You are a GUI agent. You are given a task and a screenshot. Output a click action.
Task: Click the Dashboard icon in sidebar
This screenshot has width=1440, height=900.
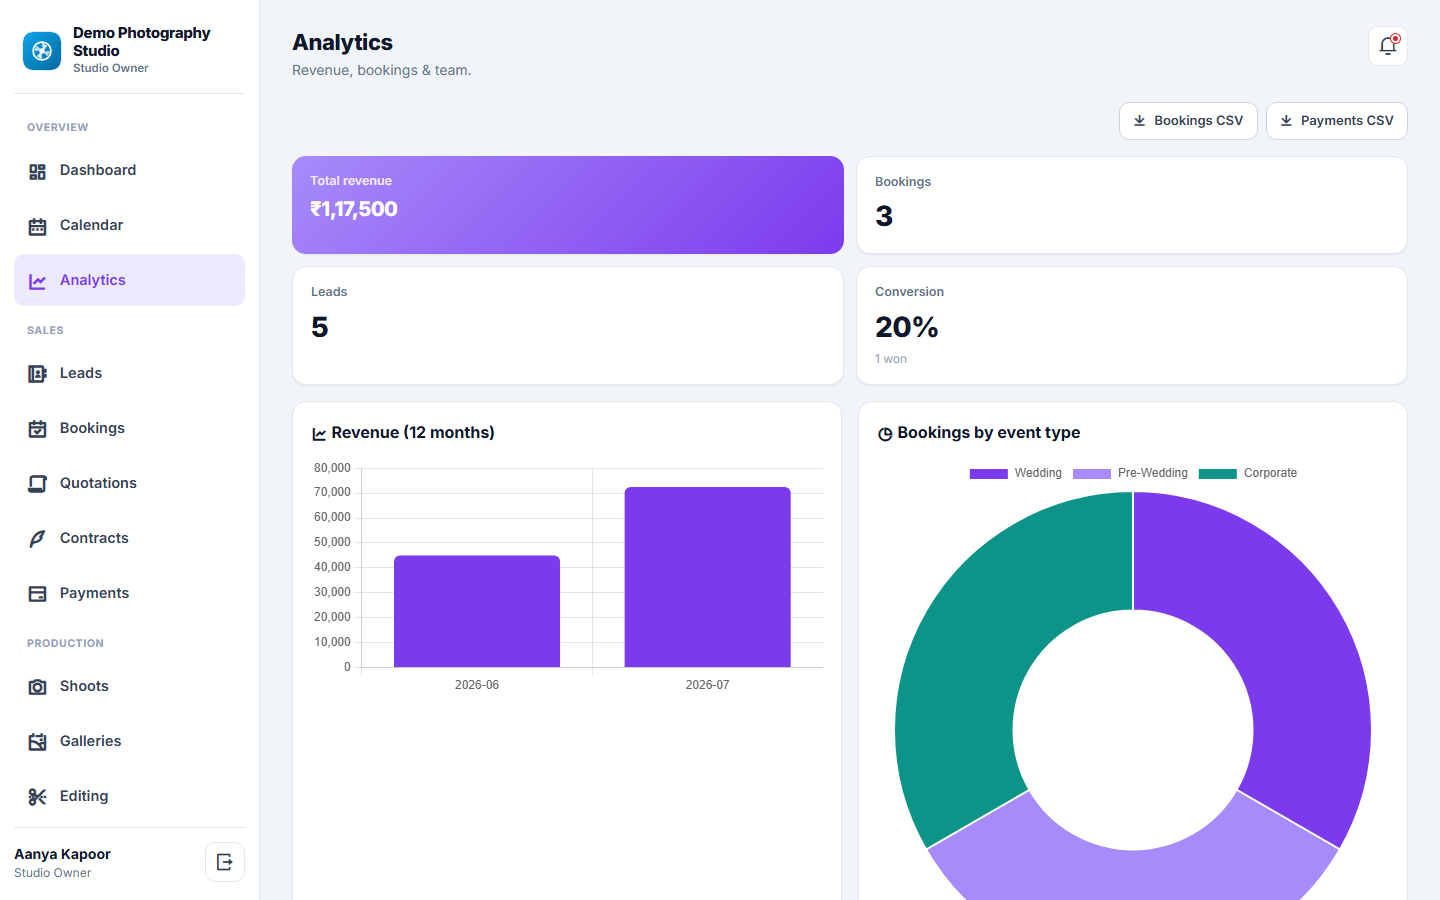point(37,172)
